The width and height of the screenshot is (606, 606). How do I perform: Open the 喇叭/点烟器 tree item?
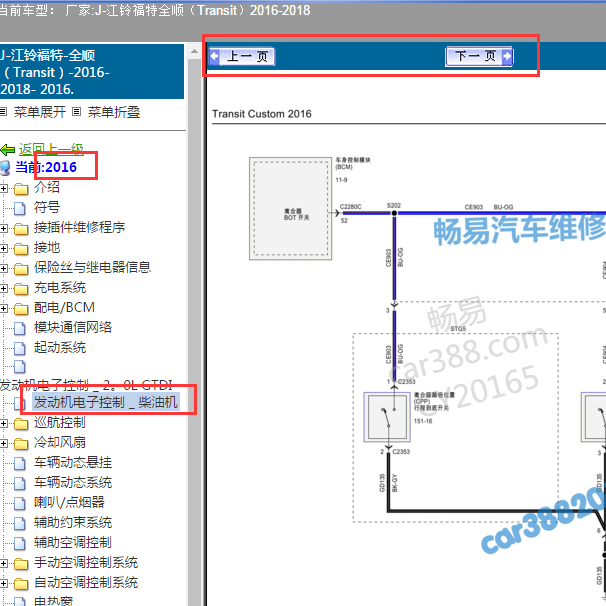pos(69,503)
